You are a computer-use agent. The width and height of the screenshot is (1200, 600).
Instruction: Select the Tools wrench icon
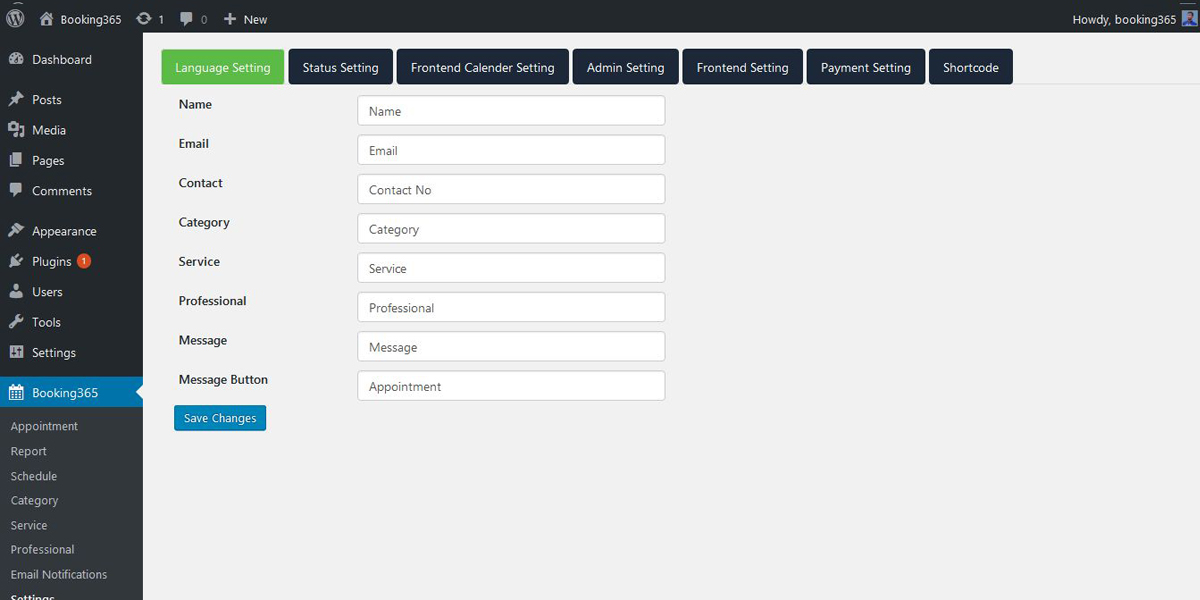pyautogui.click(x=16, y=321)
